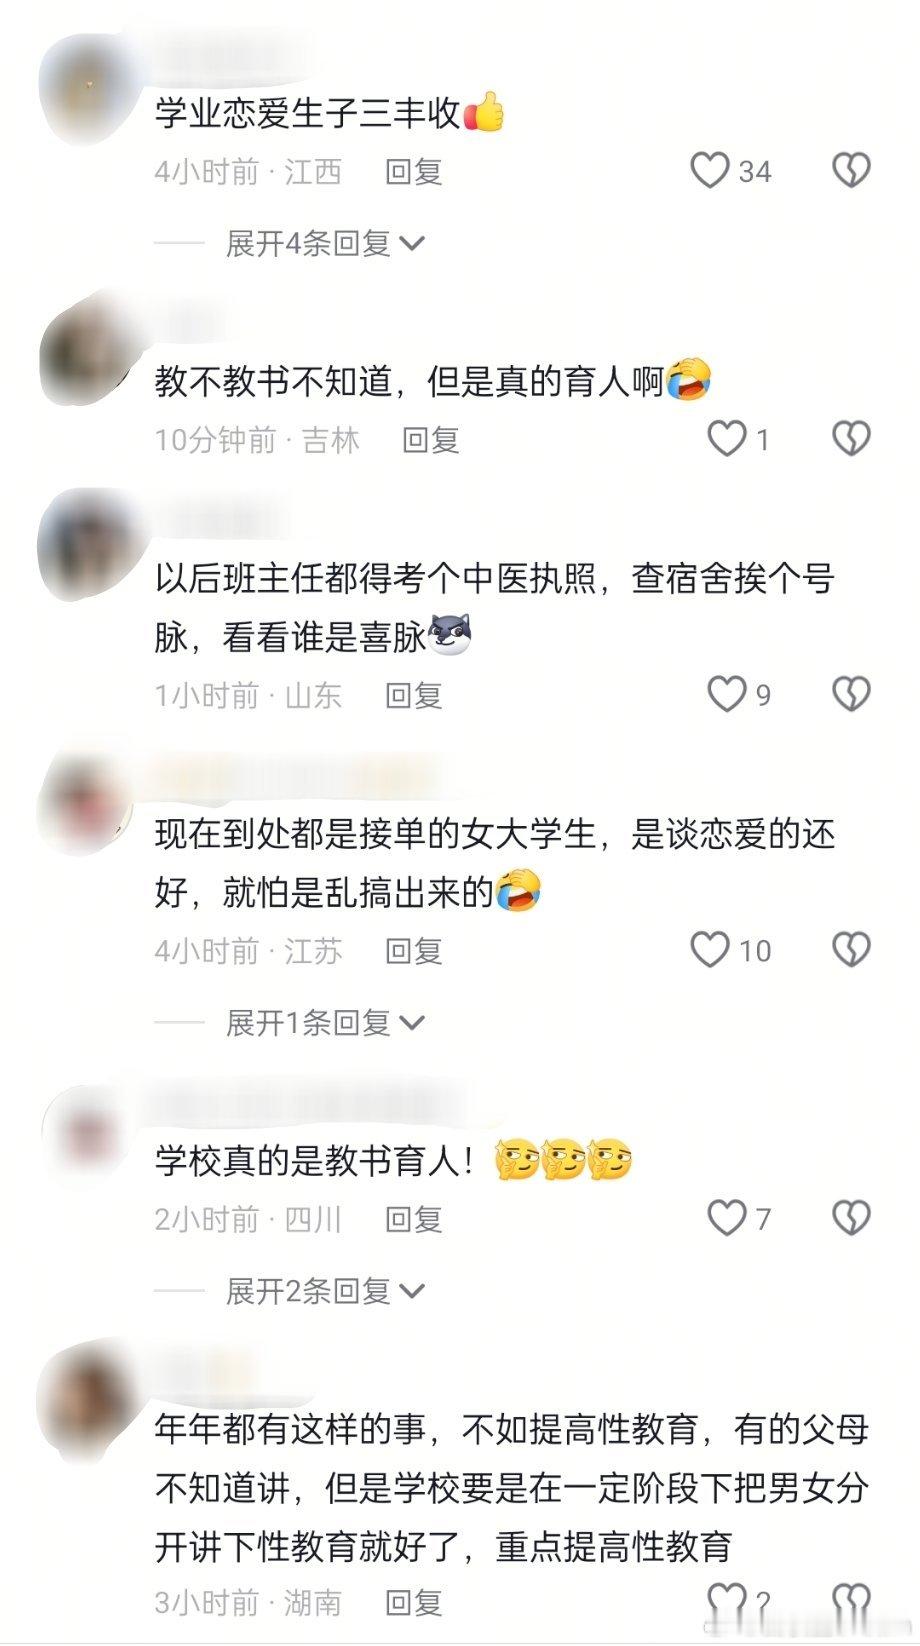This screenshot has width=920, height=1646.
Task: Dislike the 学业恋爱生子三丰收 comment with broken heart
Action: tap(851, 171)
